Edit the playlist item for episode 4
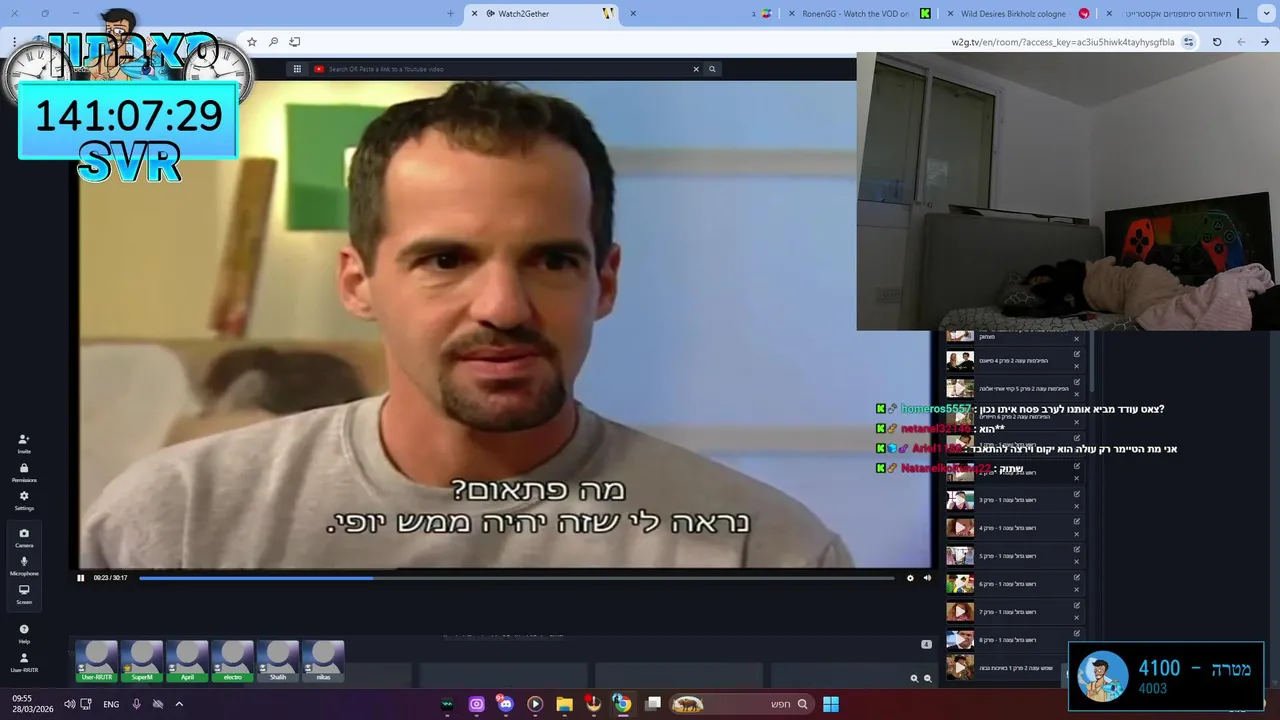Viewport: 1280px width, 720px height. click(x=1077, y=521)
